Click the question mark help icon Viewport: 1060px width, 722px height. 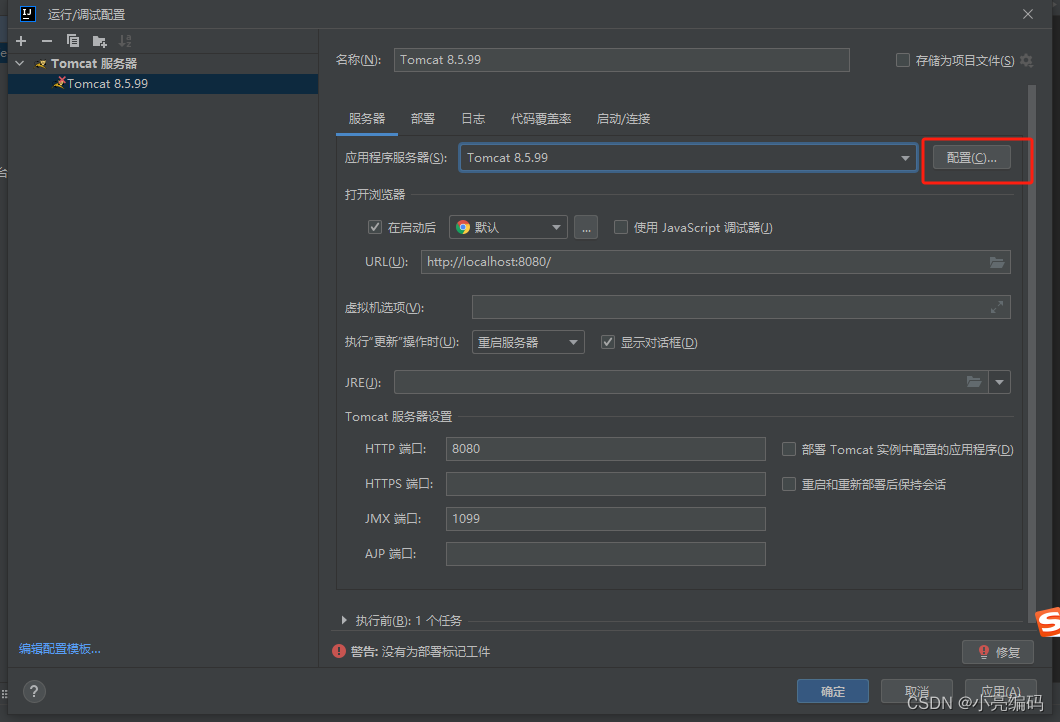[x=33, y=691]
